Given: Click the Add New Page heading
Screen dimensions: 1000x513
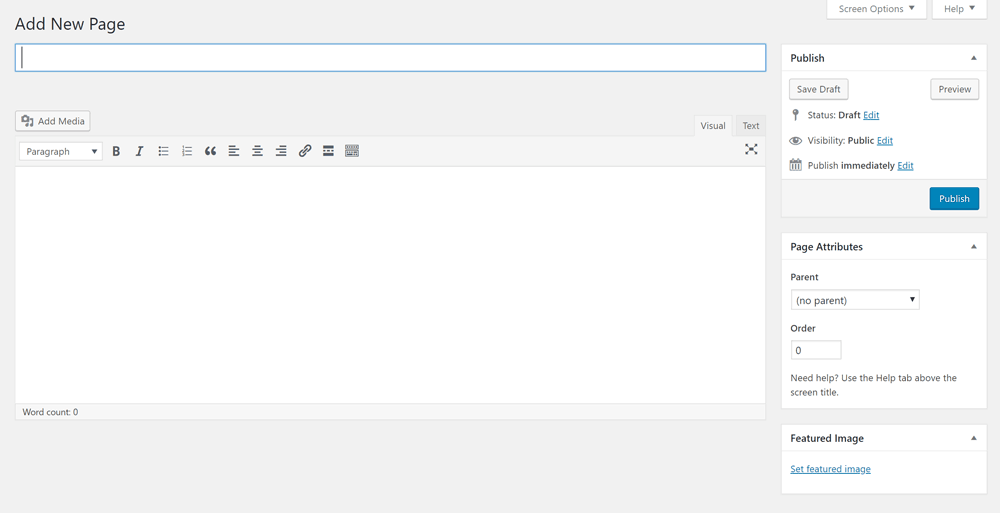Looking at the screenshot, I should pos(70,24).
